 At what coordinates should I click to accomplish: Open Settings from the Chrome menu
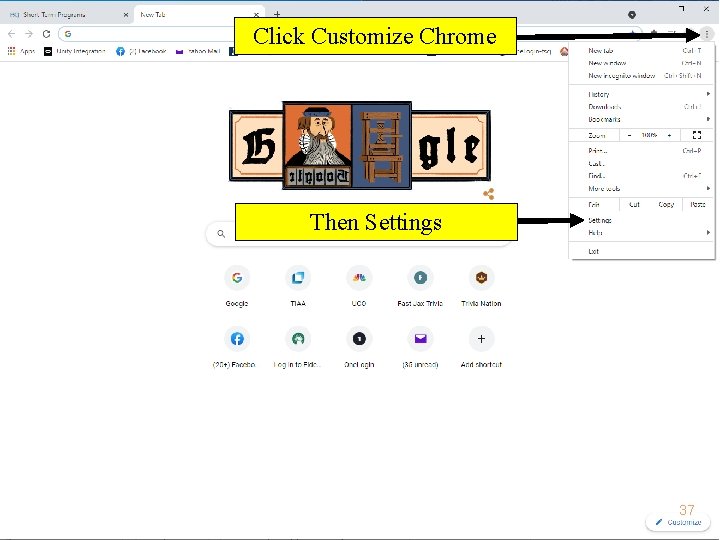pos(642,220)
